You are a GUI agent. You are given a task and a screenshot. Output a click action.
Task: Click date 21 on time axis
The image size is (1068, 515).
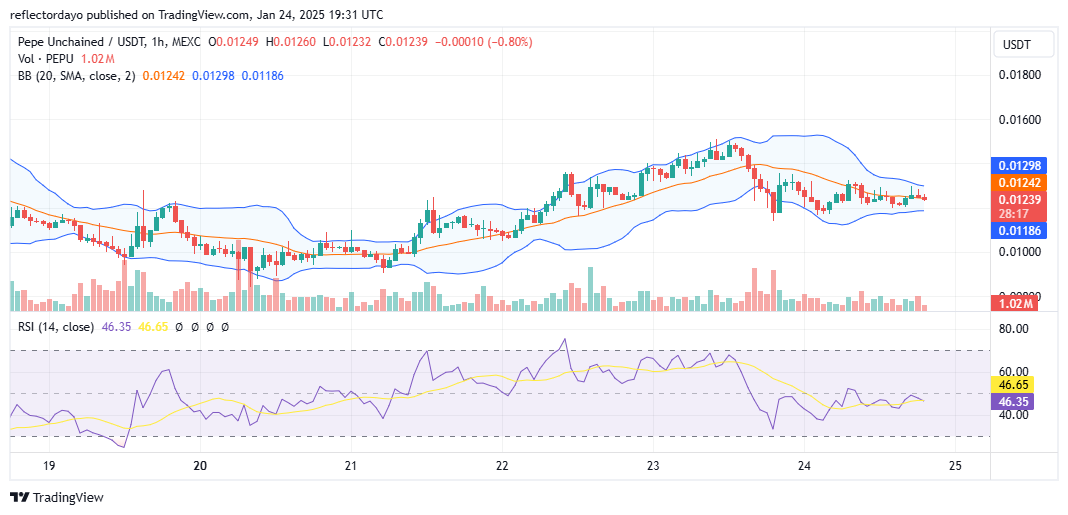[x=350, y=465]
